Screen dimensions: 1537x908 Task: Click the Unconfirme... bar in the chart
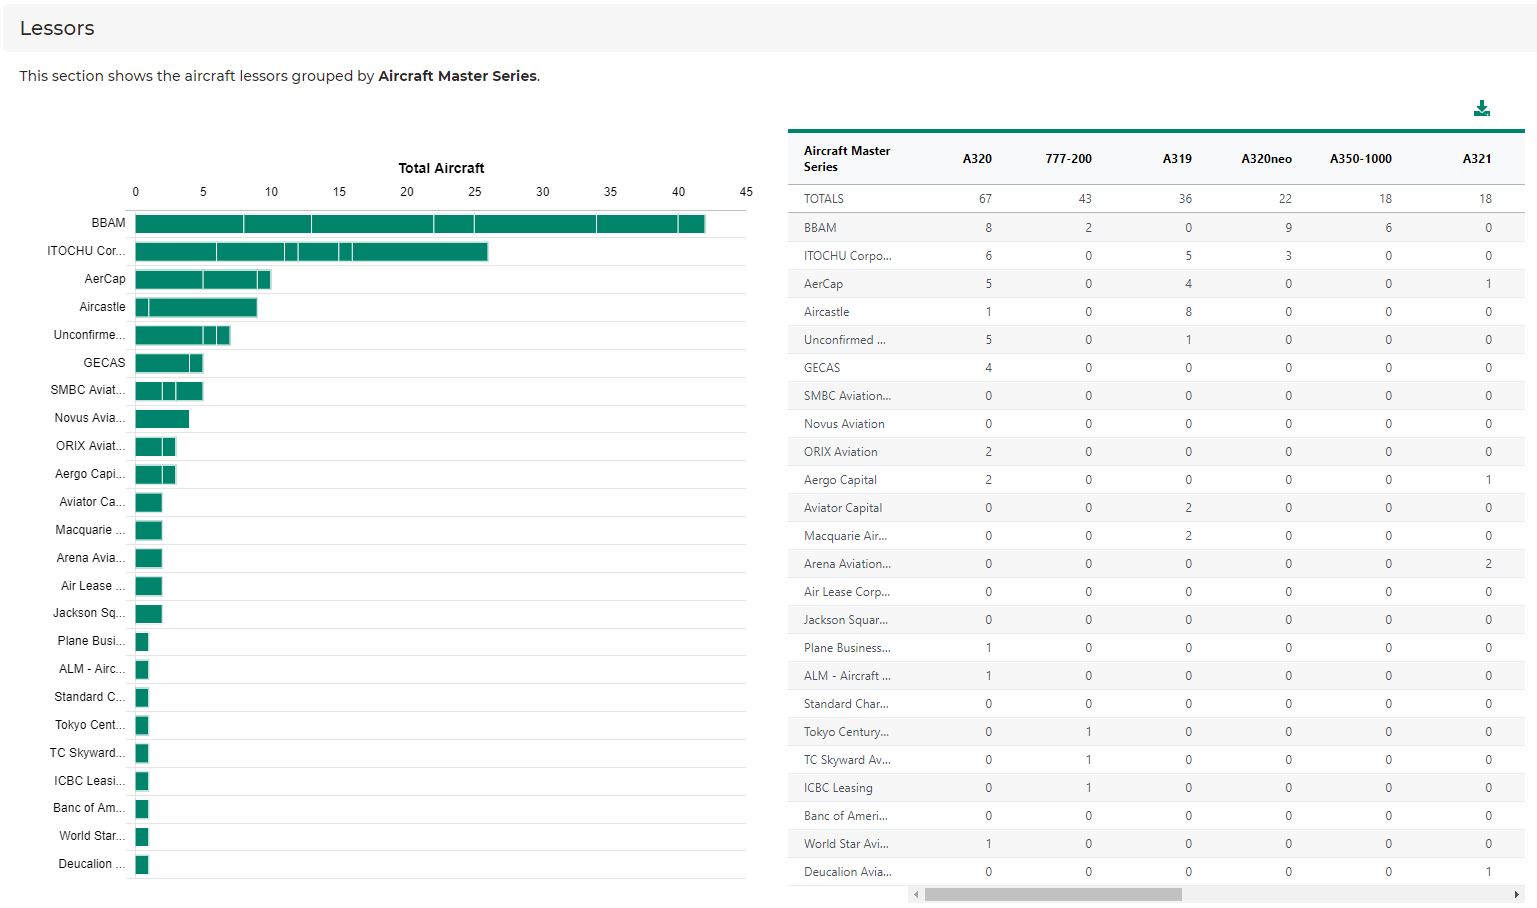tap(183, 335)
